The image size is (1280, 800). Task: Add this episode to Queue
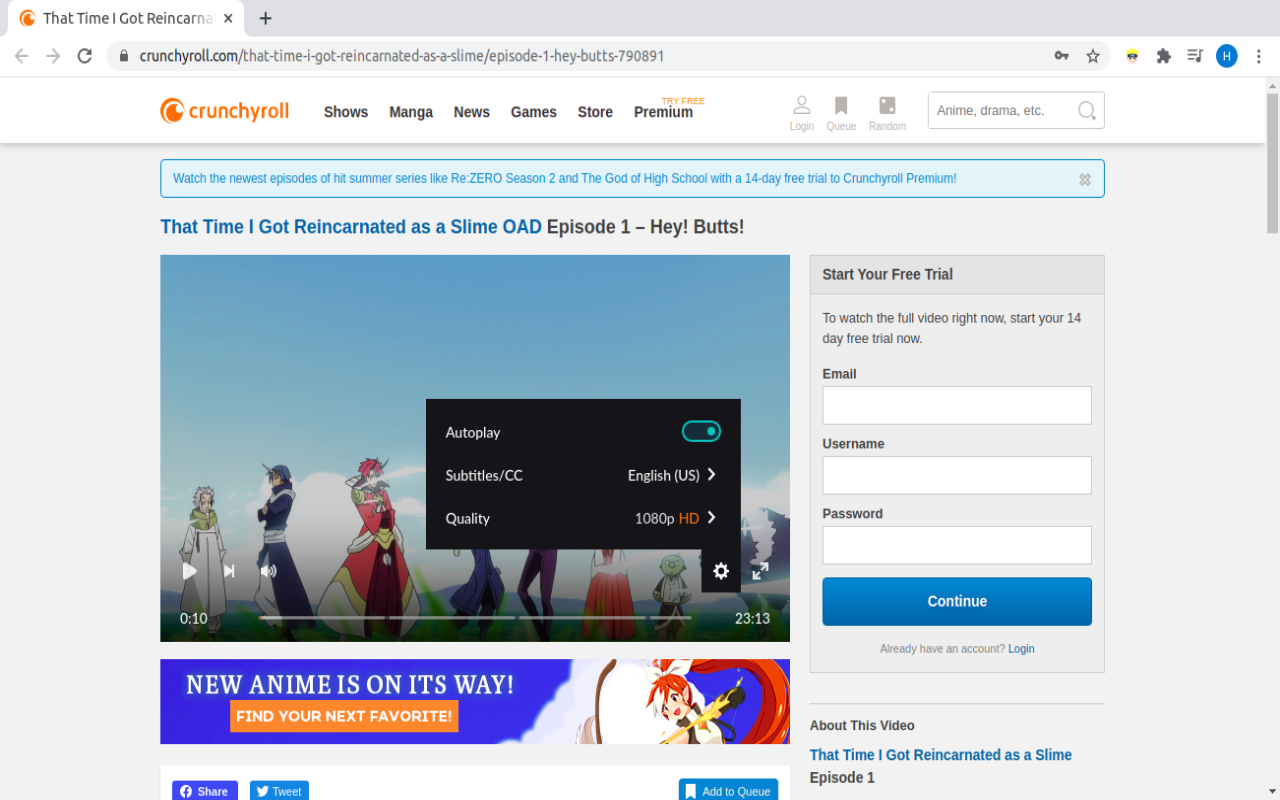729,791
